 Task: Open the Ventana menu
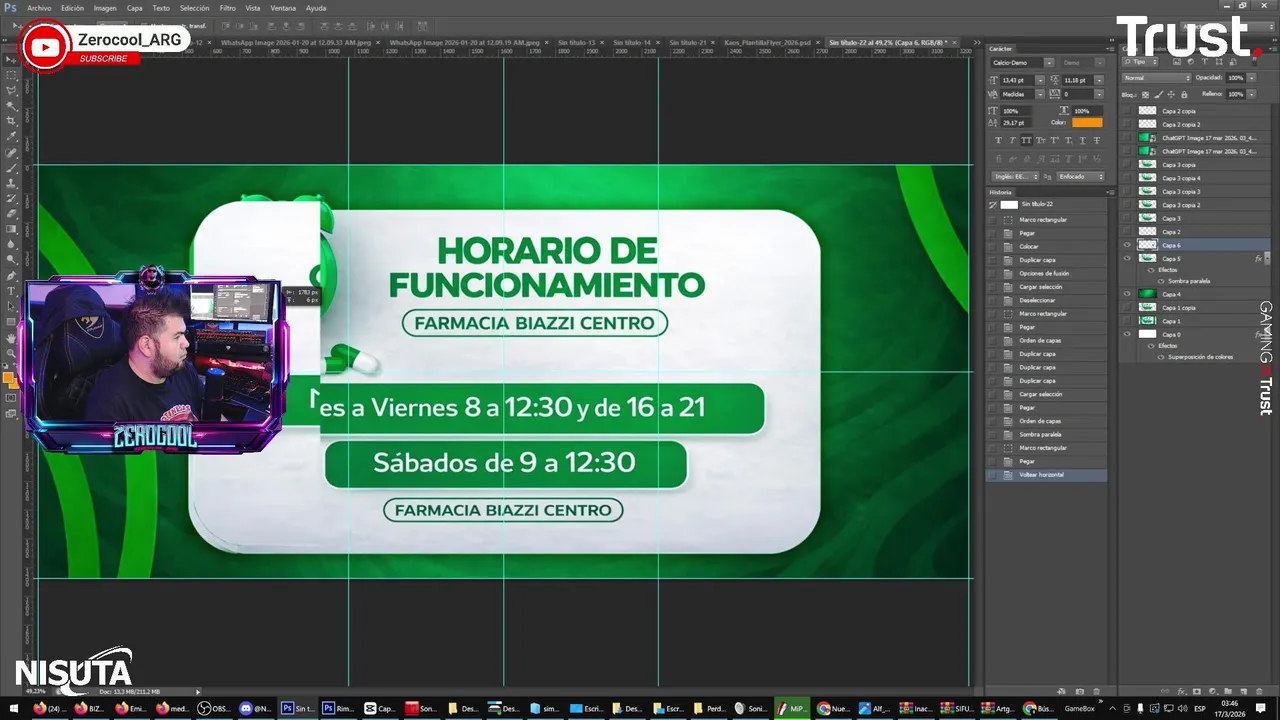pos(281,7)
